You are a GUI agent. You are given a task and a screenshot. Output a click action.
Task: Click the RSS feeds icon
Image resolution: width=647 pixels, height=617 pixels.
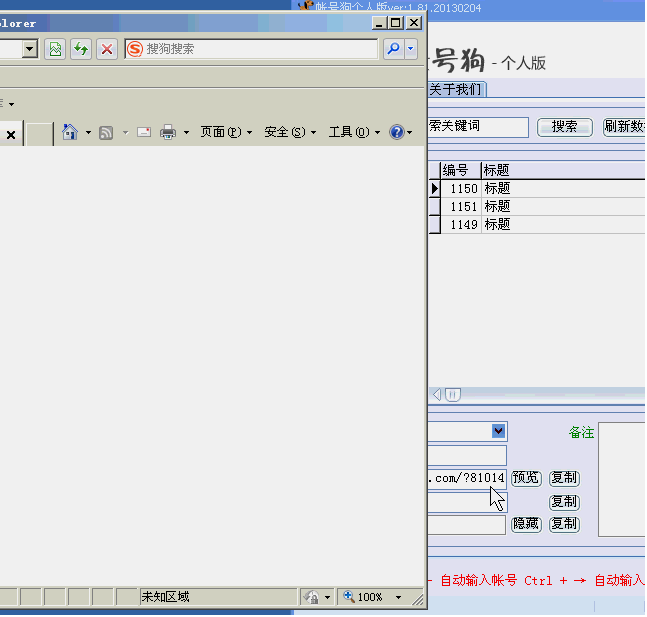(106, 133)
